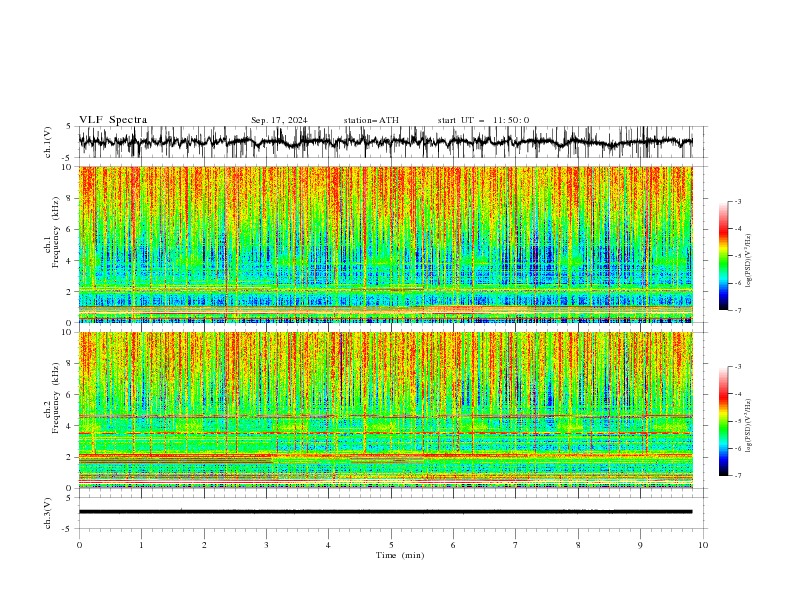
Task: Select the date "Sep. 17, 2024"
Action: point(279,120)
